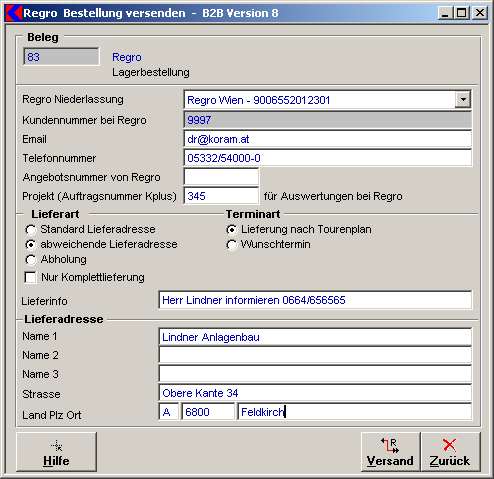494x479 pixels.
Task: Click the Plz field showing 6800
Action: (208, 412)
